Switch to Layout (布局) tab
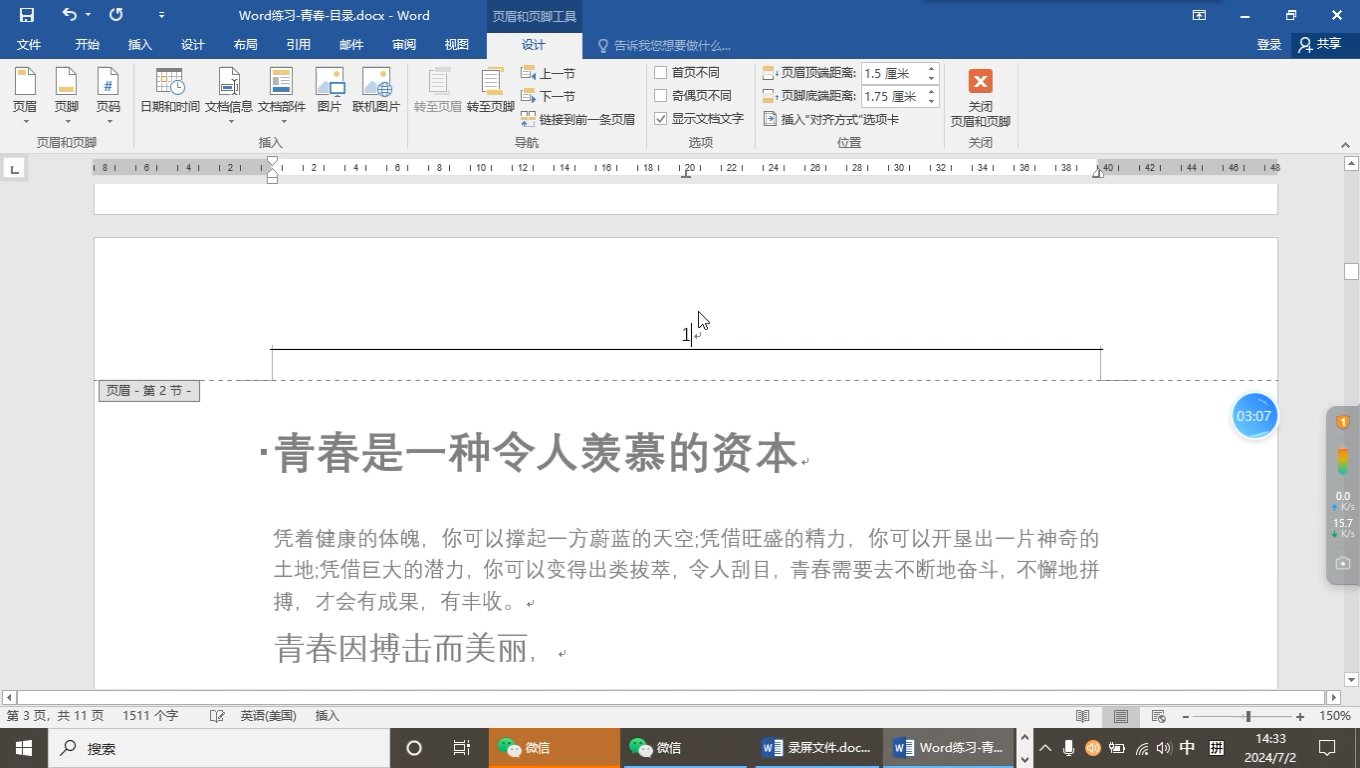This screenshot has height=768, width=1360. click(x=245, y=45)
